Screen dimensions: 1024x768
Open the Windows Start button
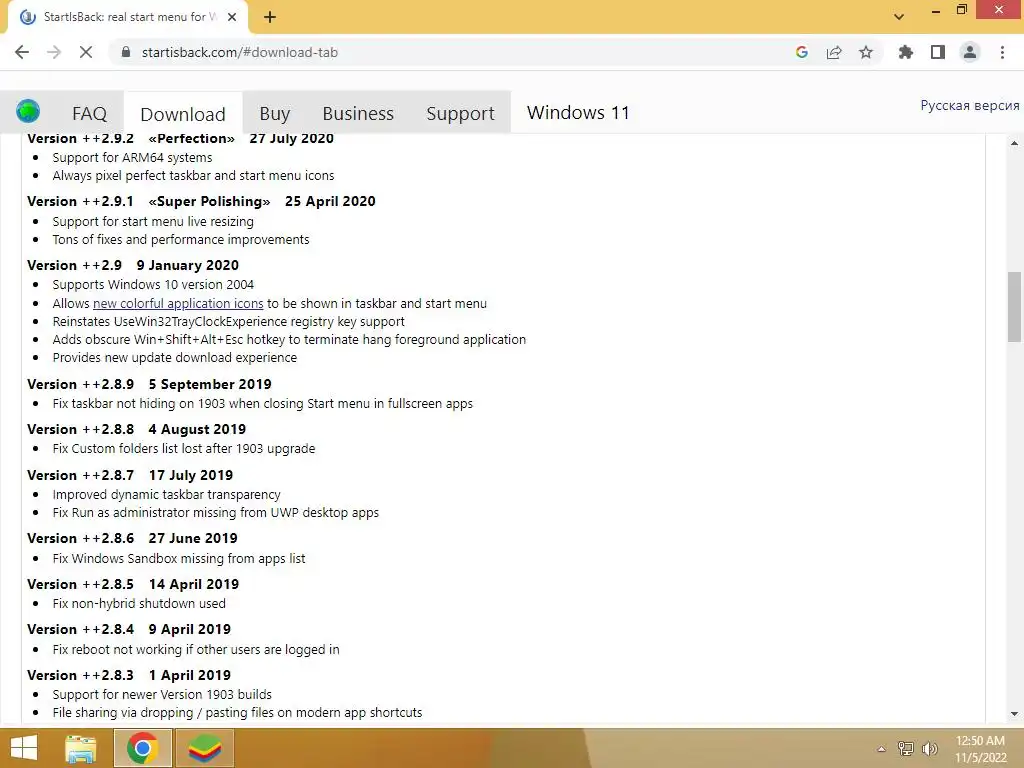[24, 748]
